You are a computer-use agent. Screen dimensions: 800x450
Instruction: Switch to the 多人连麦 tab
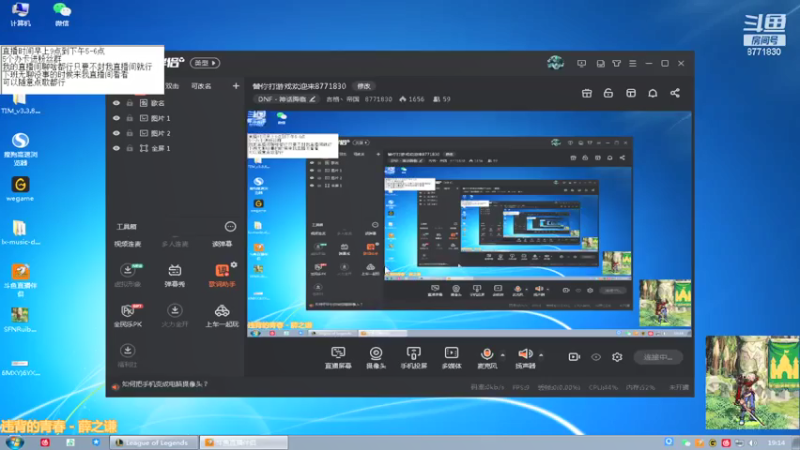pos(174,244)
